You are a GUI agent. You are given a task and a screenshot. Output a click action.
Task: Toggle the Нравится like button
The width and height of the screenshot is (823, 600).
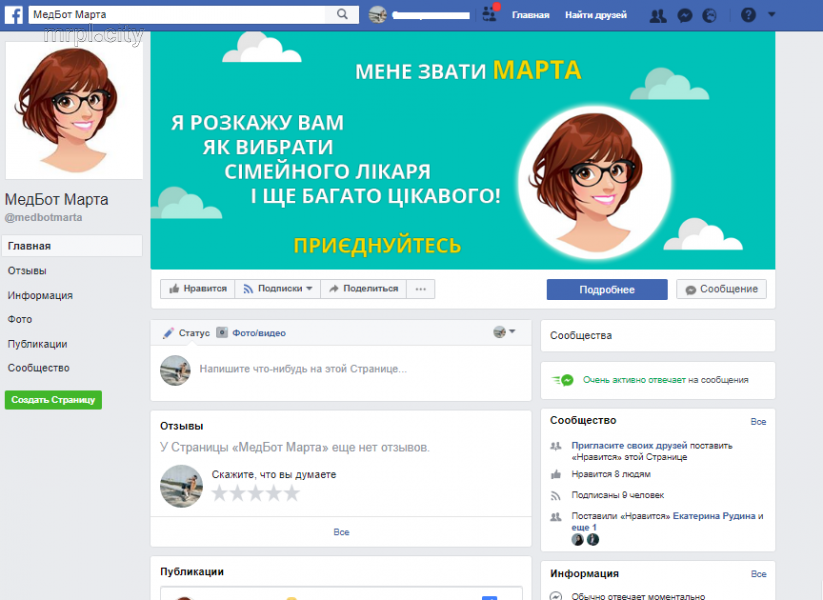[x=198, y=289]
